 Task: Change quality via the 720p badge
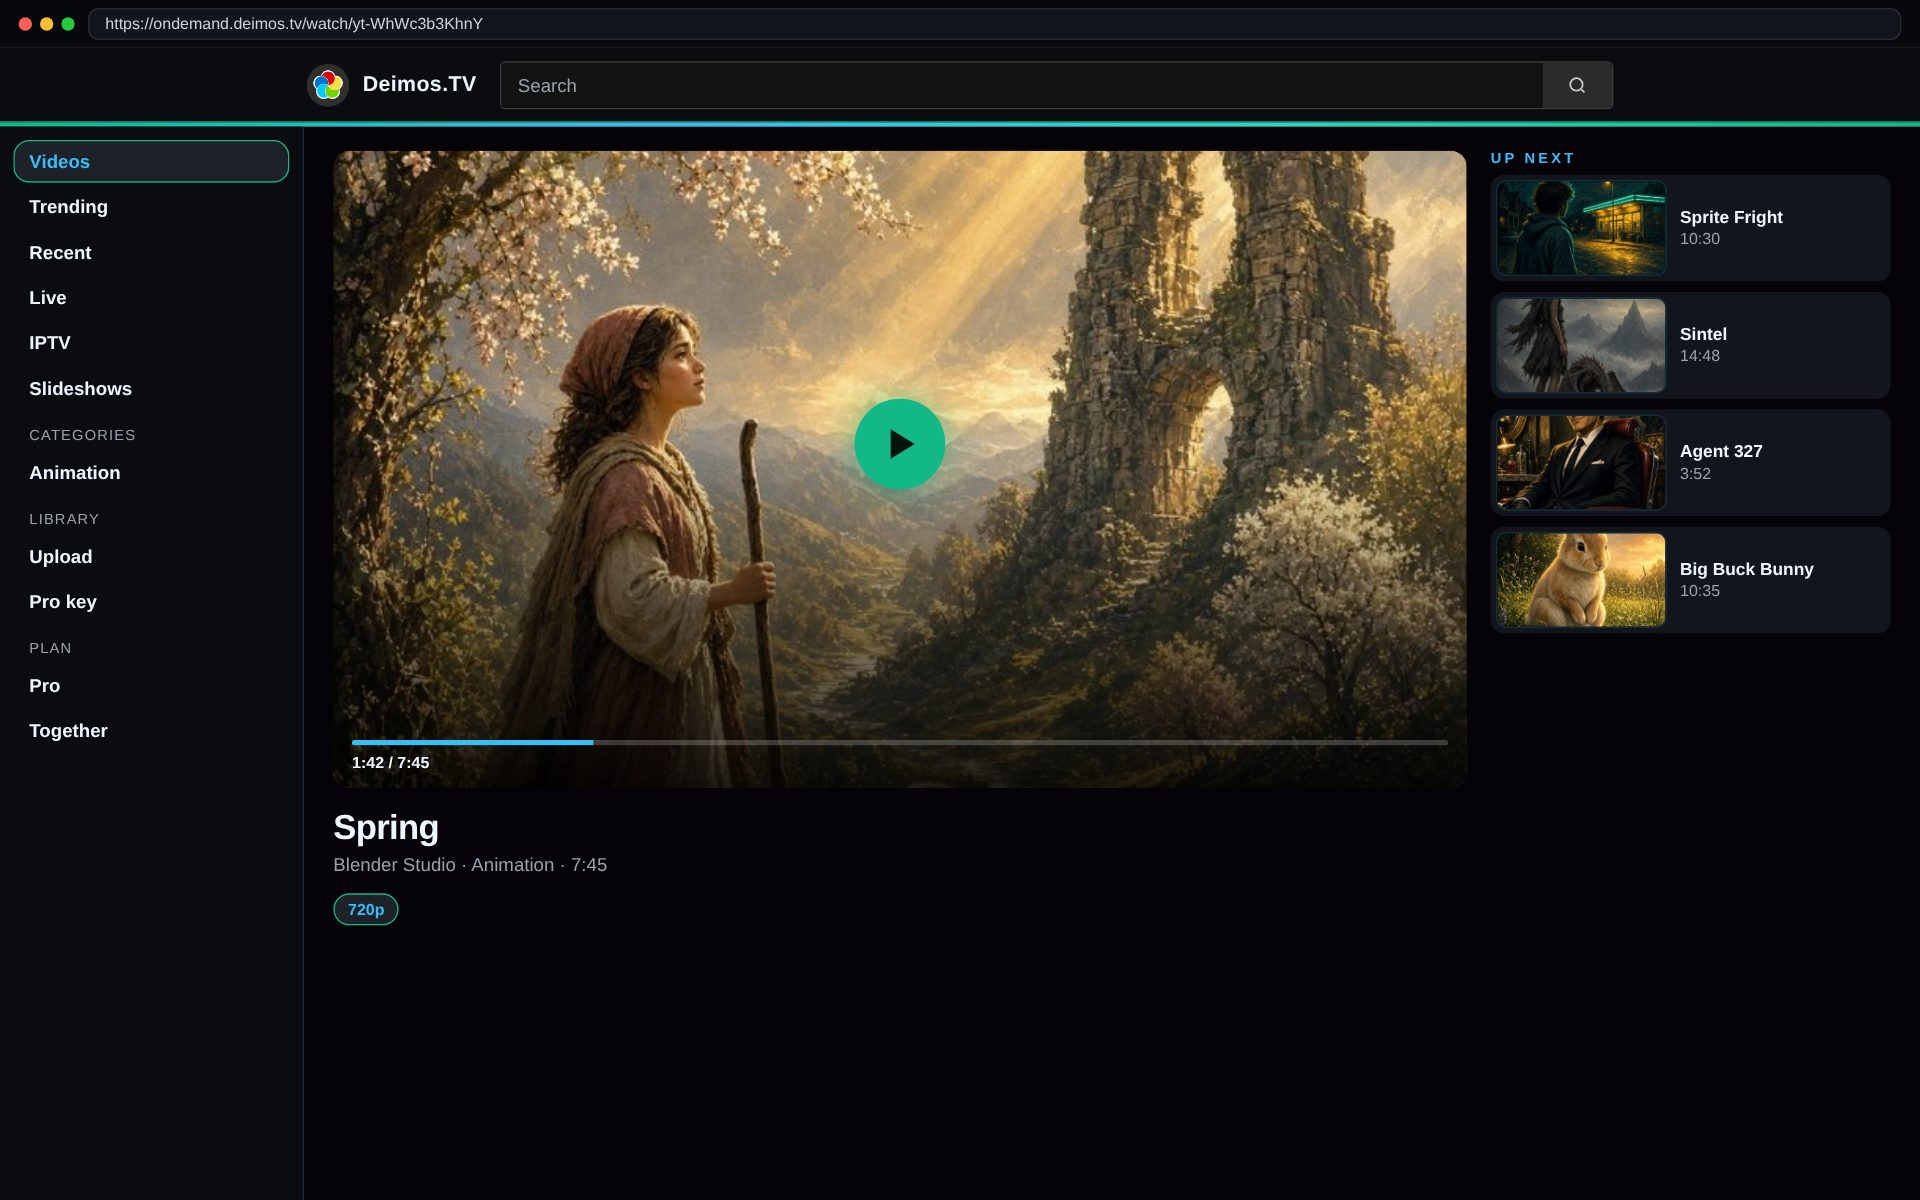366,909
